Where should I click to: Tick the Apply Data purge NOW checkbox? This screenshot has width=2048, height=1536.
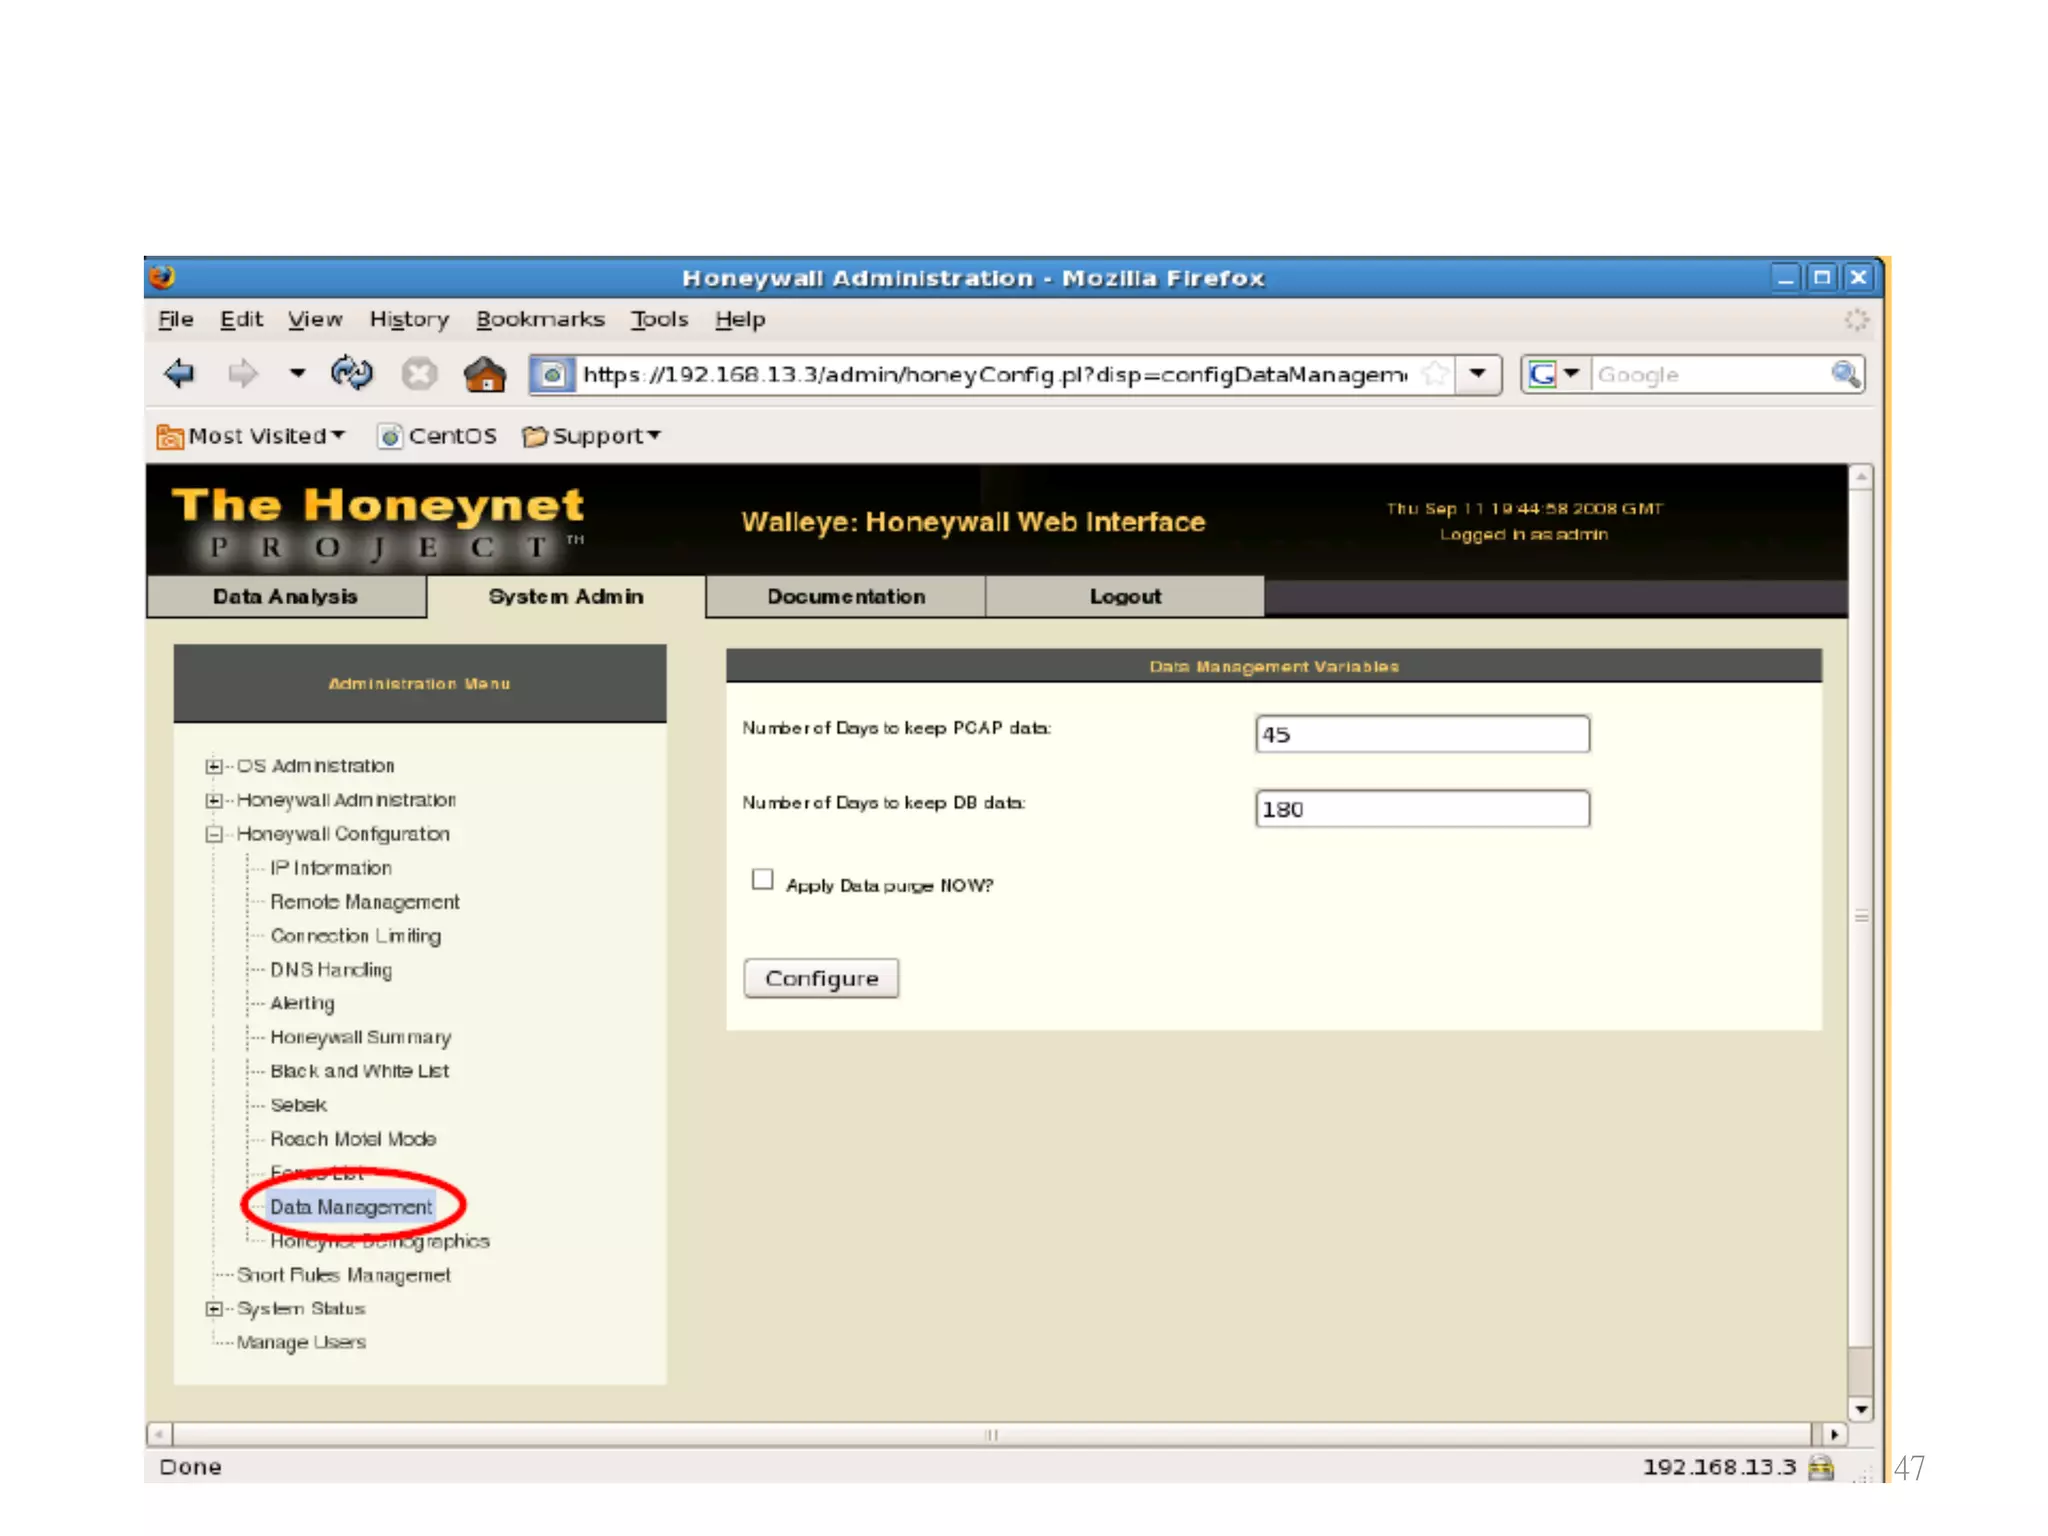[763, 880]
